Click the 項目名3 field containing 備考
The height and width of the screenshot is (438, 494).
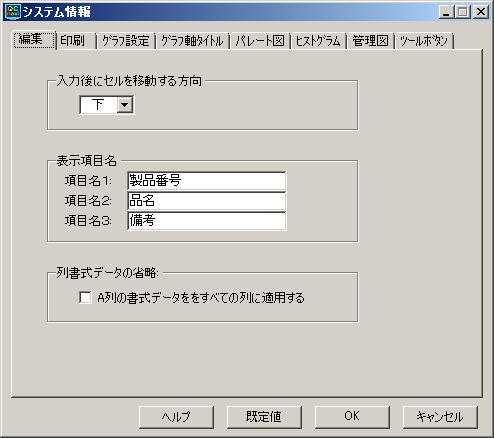click(207, 221)
